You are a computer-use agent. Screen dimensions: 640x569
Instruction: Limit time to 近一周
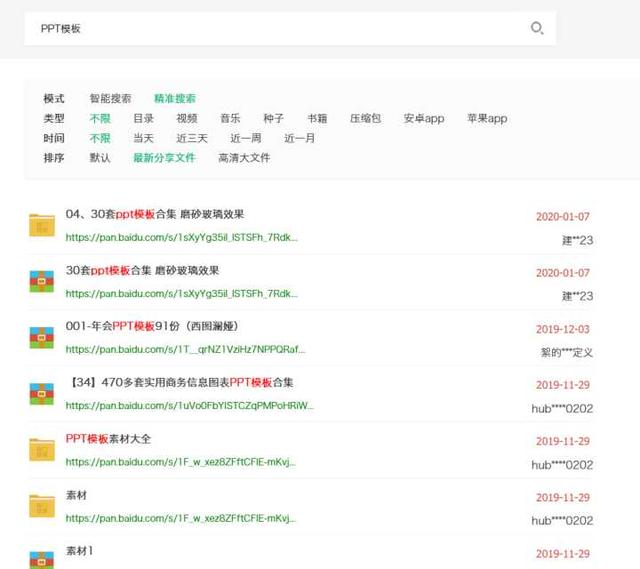pos(246,138)
